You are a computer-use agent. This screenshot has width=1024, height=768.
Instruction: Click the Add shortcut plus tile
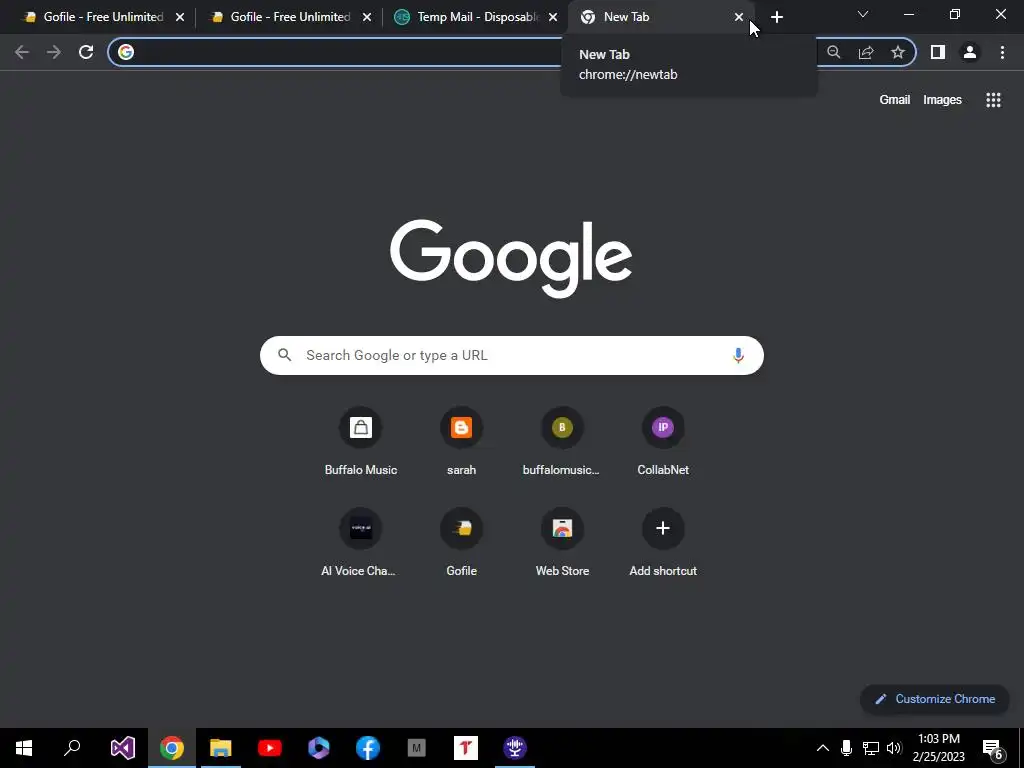pyautogui.click(x=663, y=542)
